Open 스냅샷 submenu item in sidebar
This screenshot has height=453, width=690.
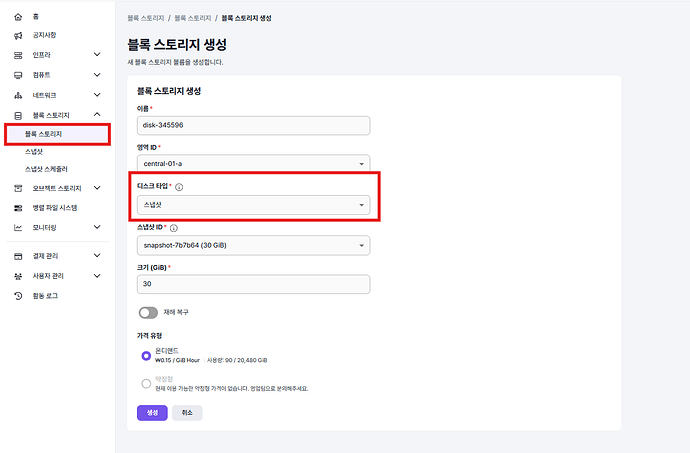pos(34,151)
